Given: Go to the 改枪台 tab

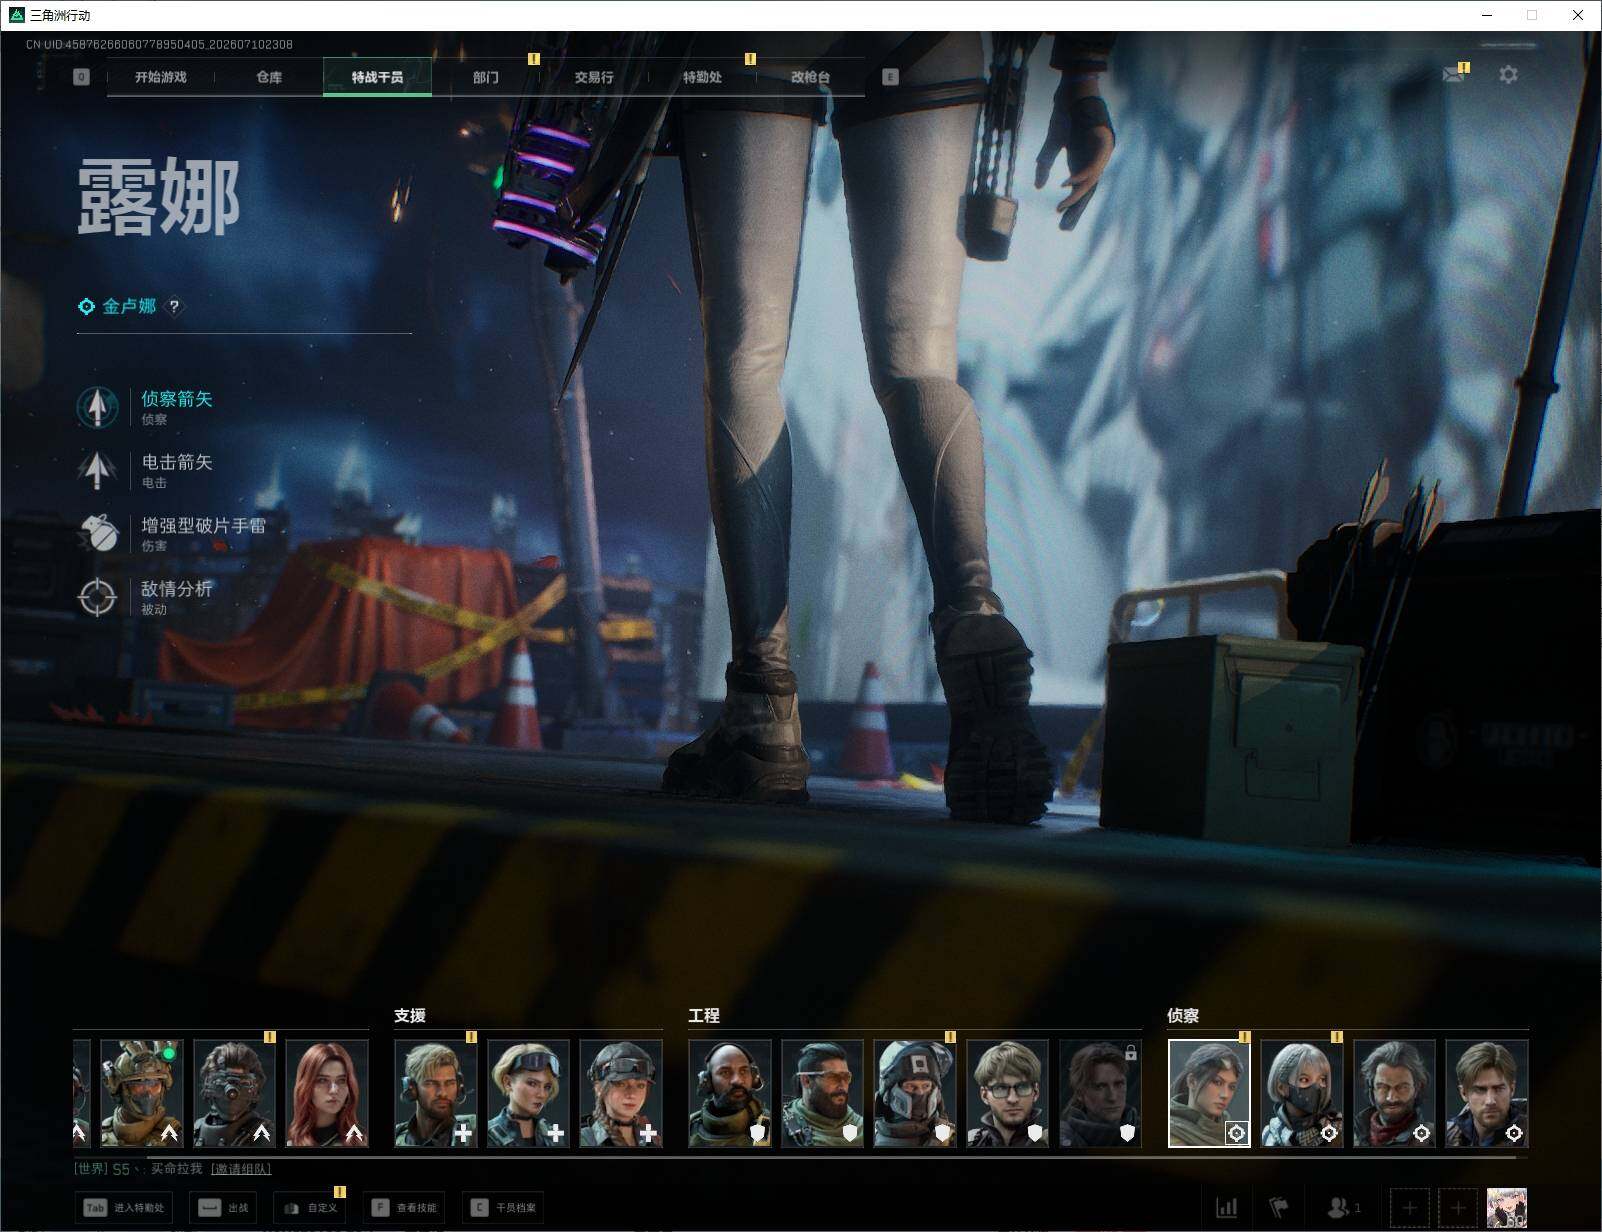Looking at the screenshot, I should pos(810,77).
